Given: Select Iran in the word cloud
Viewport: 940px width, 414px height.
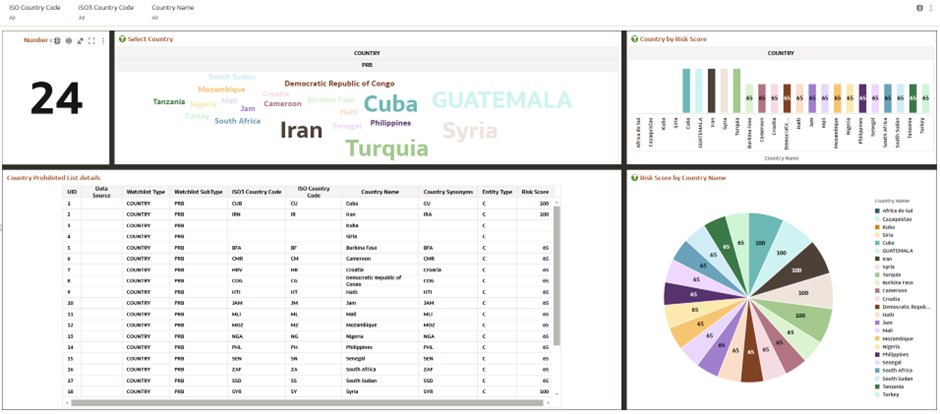Looking at the screenshot, I should 301,130.
